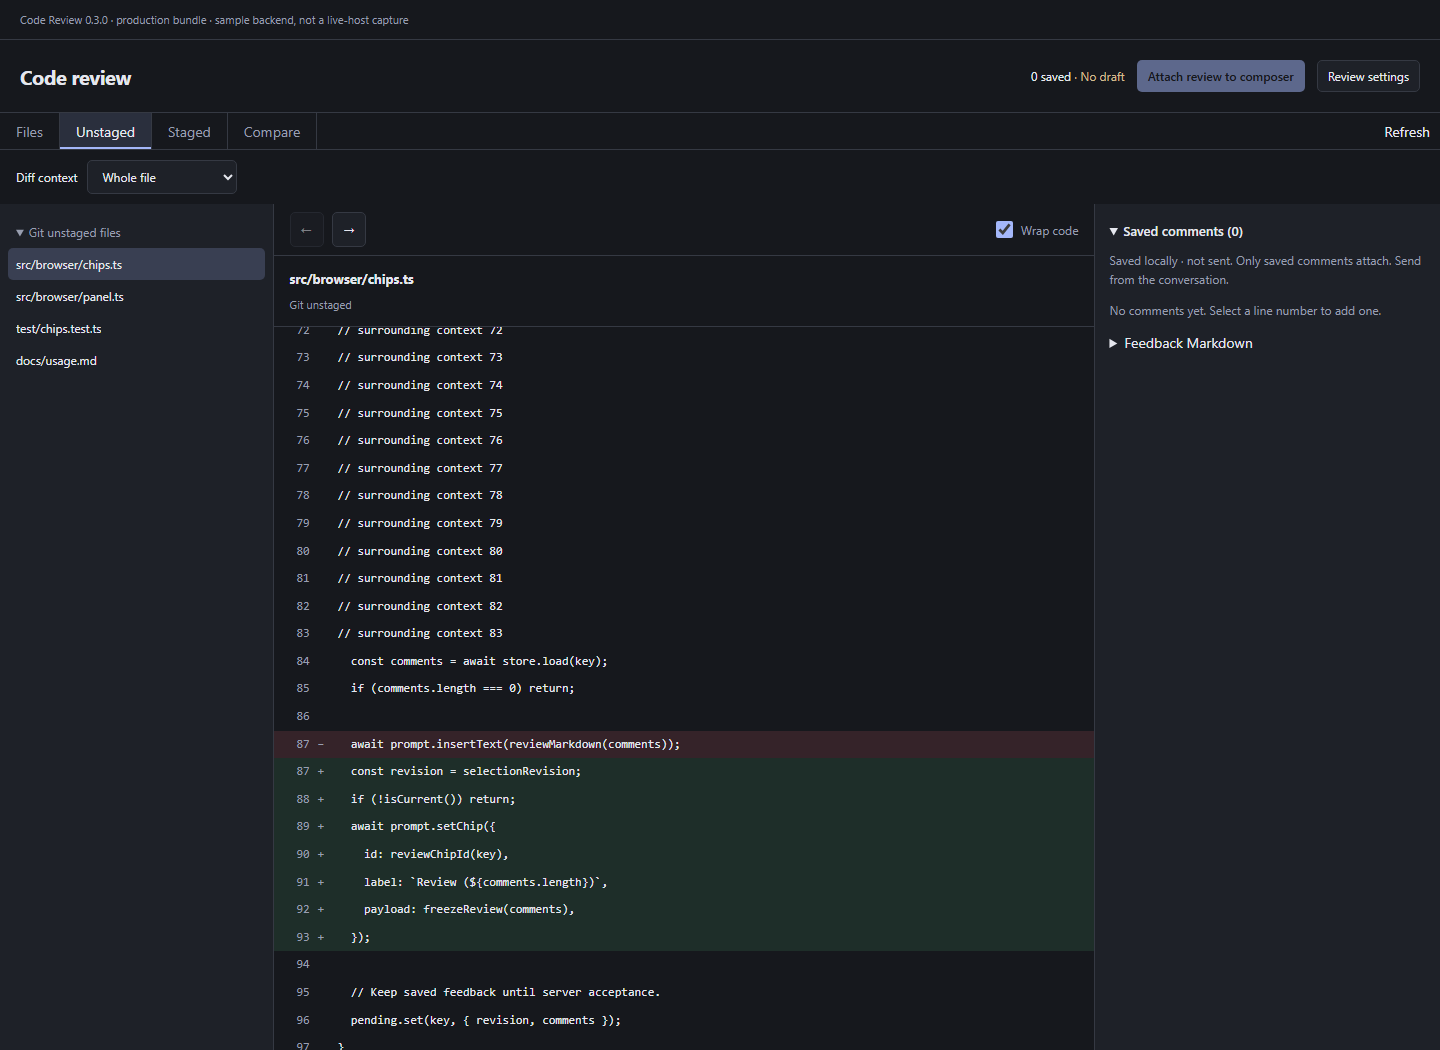Viewport: 1440px width, 1050px height.
Task: Open the Staged tab
Action: coord(189,132)
